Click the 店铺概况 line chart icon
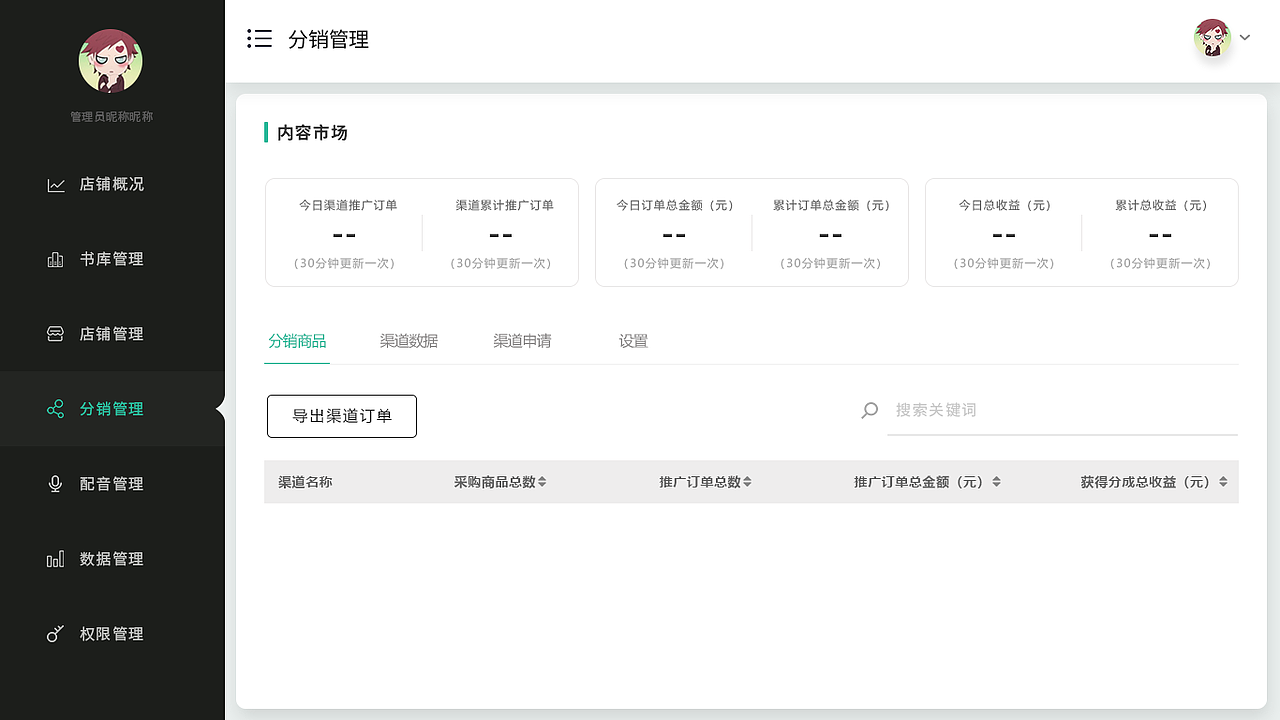 pos(56,185)
